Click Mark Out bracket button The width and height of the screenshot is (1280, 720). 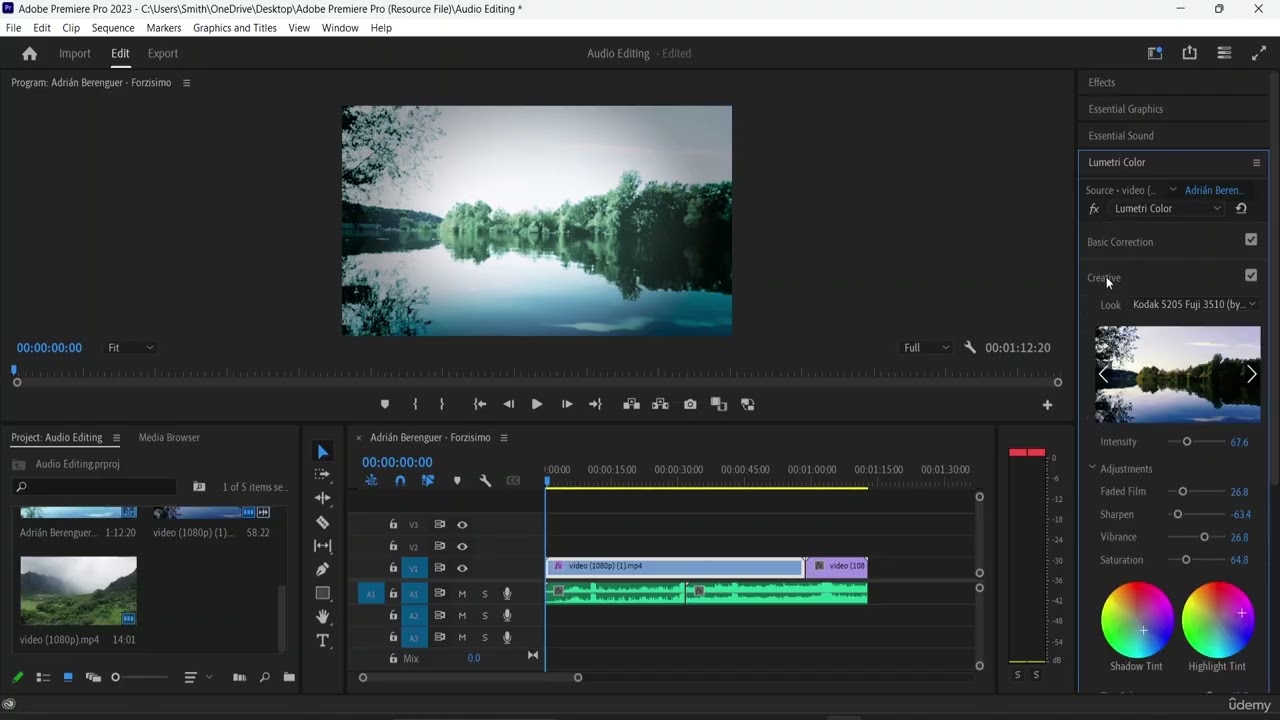441,404
